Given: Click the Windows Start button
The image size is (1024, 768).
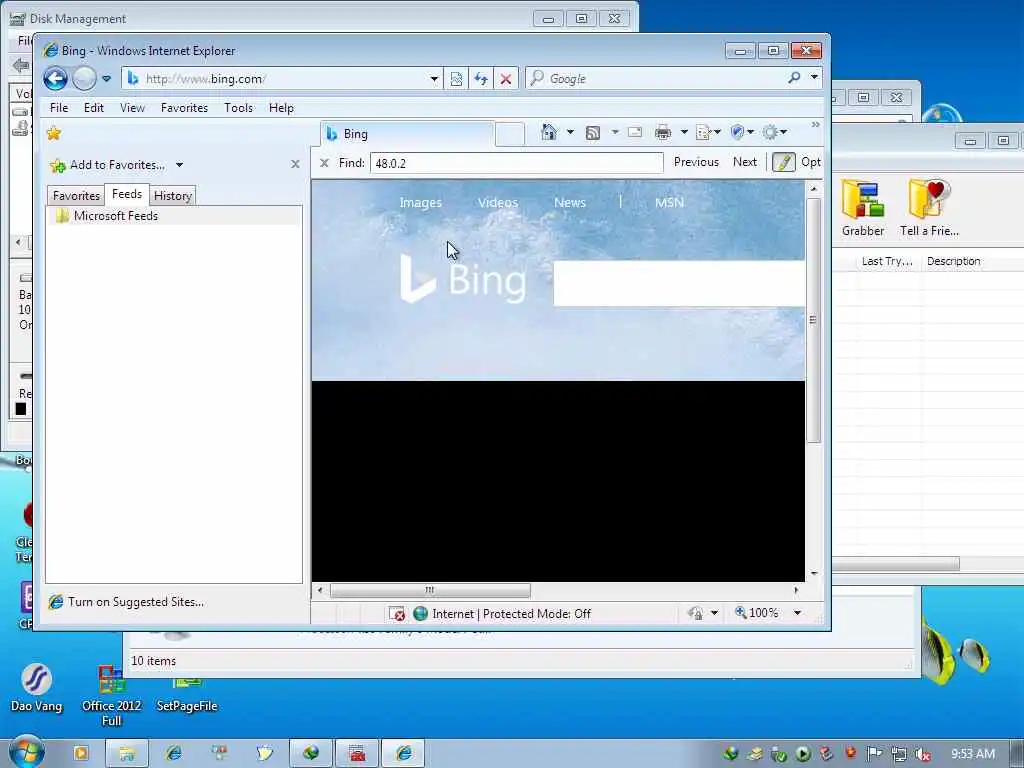Looking at the screenshot, I should pyautogui.click(x=26, y=753).
